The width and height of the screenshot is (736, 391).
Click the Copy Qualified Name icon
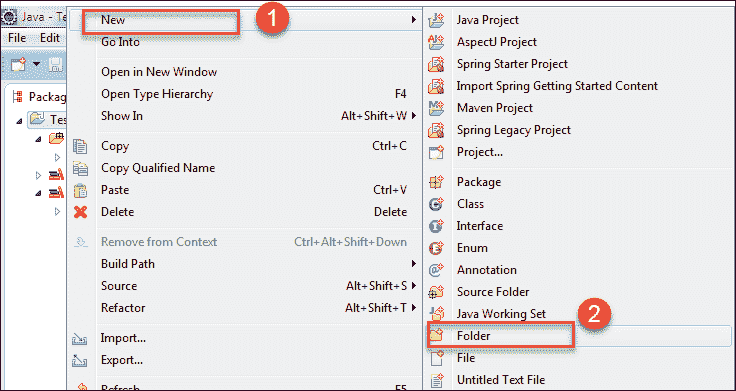coord(81,168)
